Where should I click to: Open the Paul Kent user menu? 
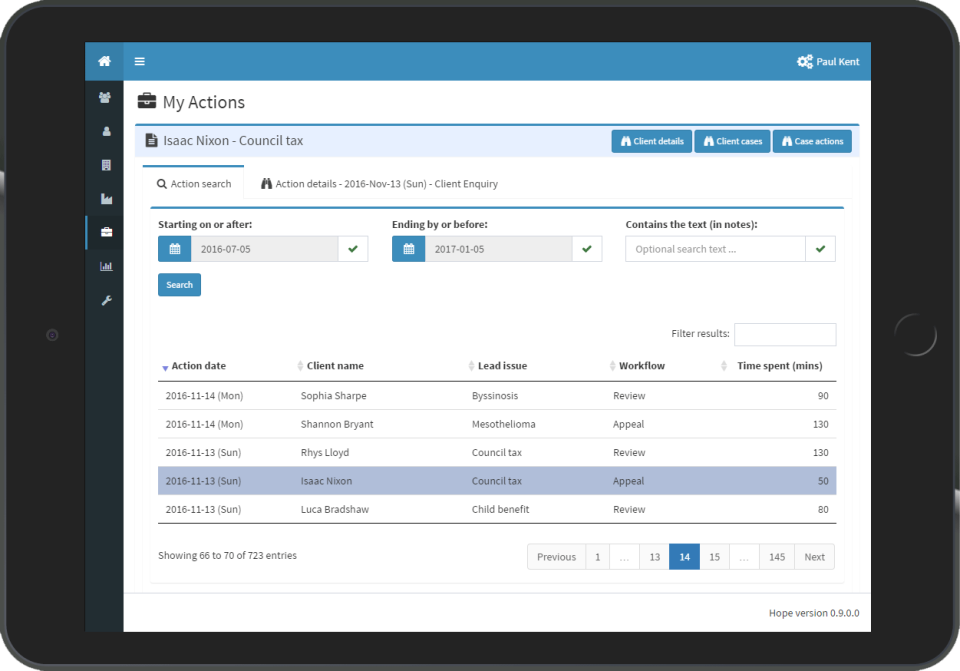click(x=827, y=62)
